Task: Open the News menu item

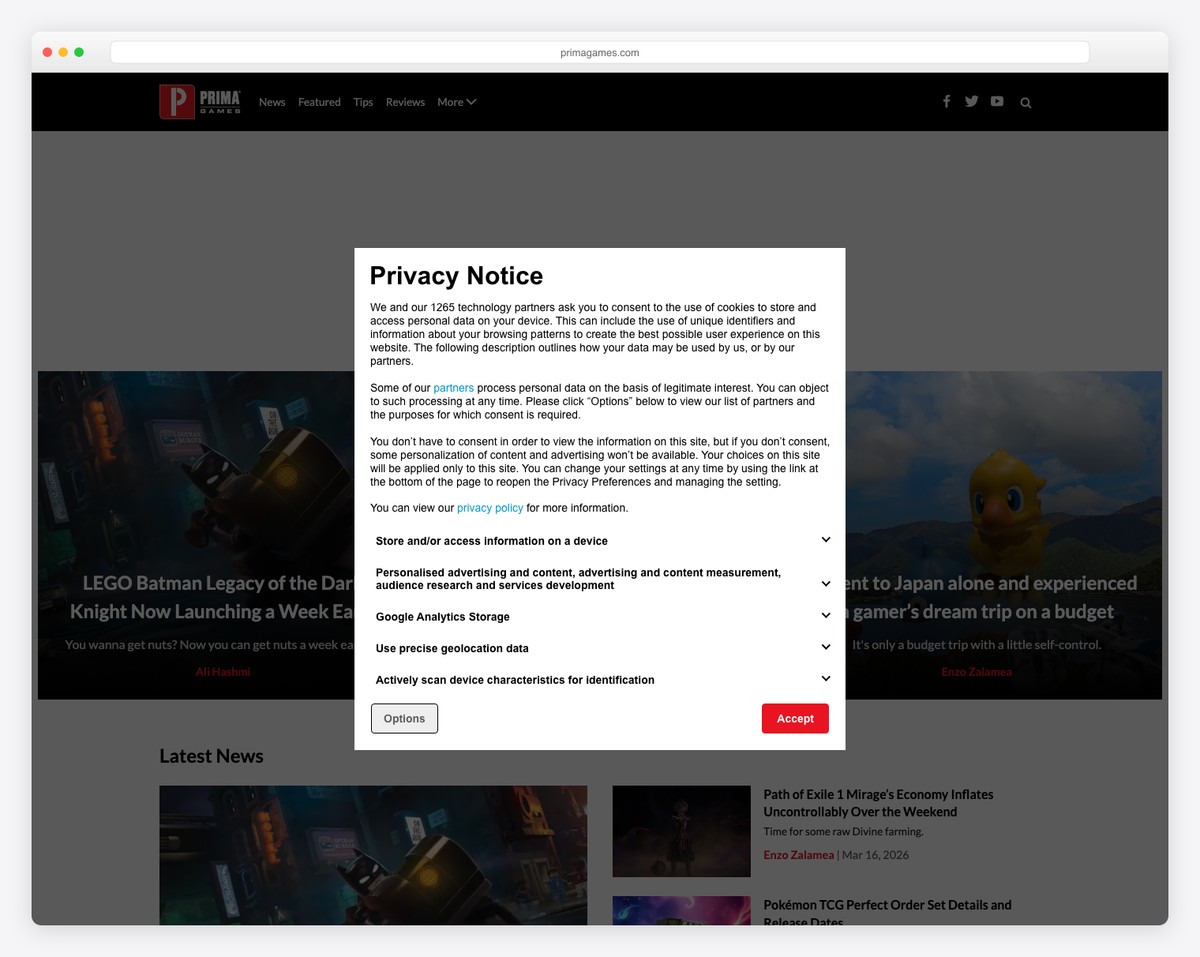Action: coord(272,102)
